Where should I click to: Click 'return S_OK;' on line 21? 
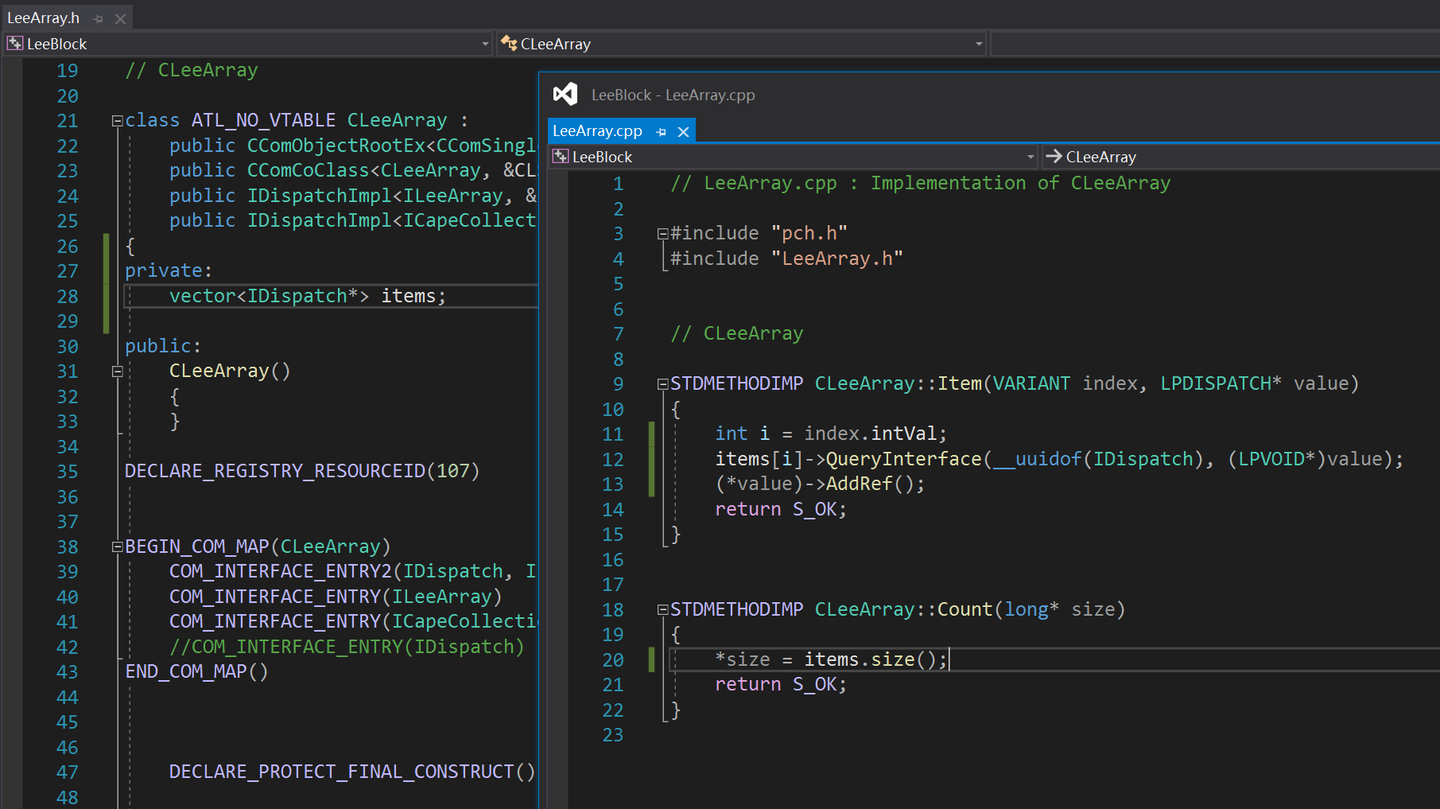(x=781, y=685)
